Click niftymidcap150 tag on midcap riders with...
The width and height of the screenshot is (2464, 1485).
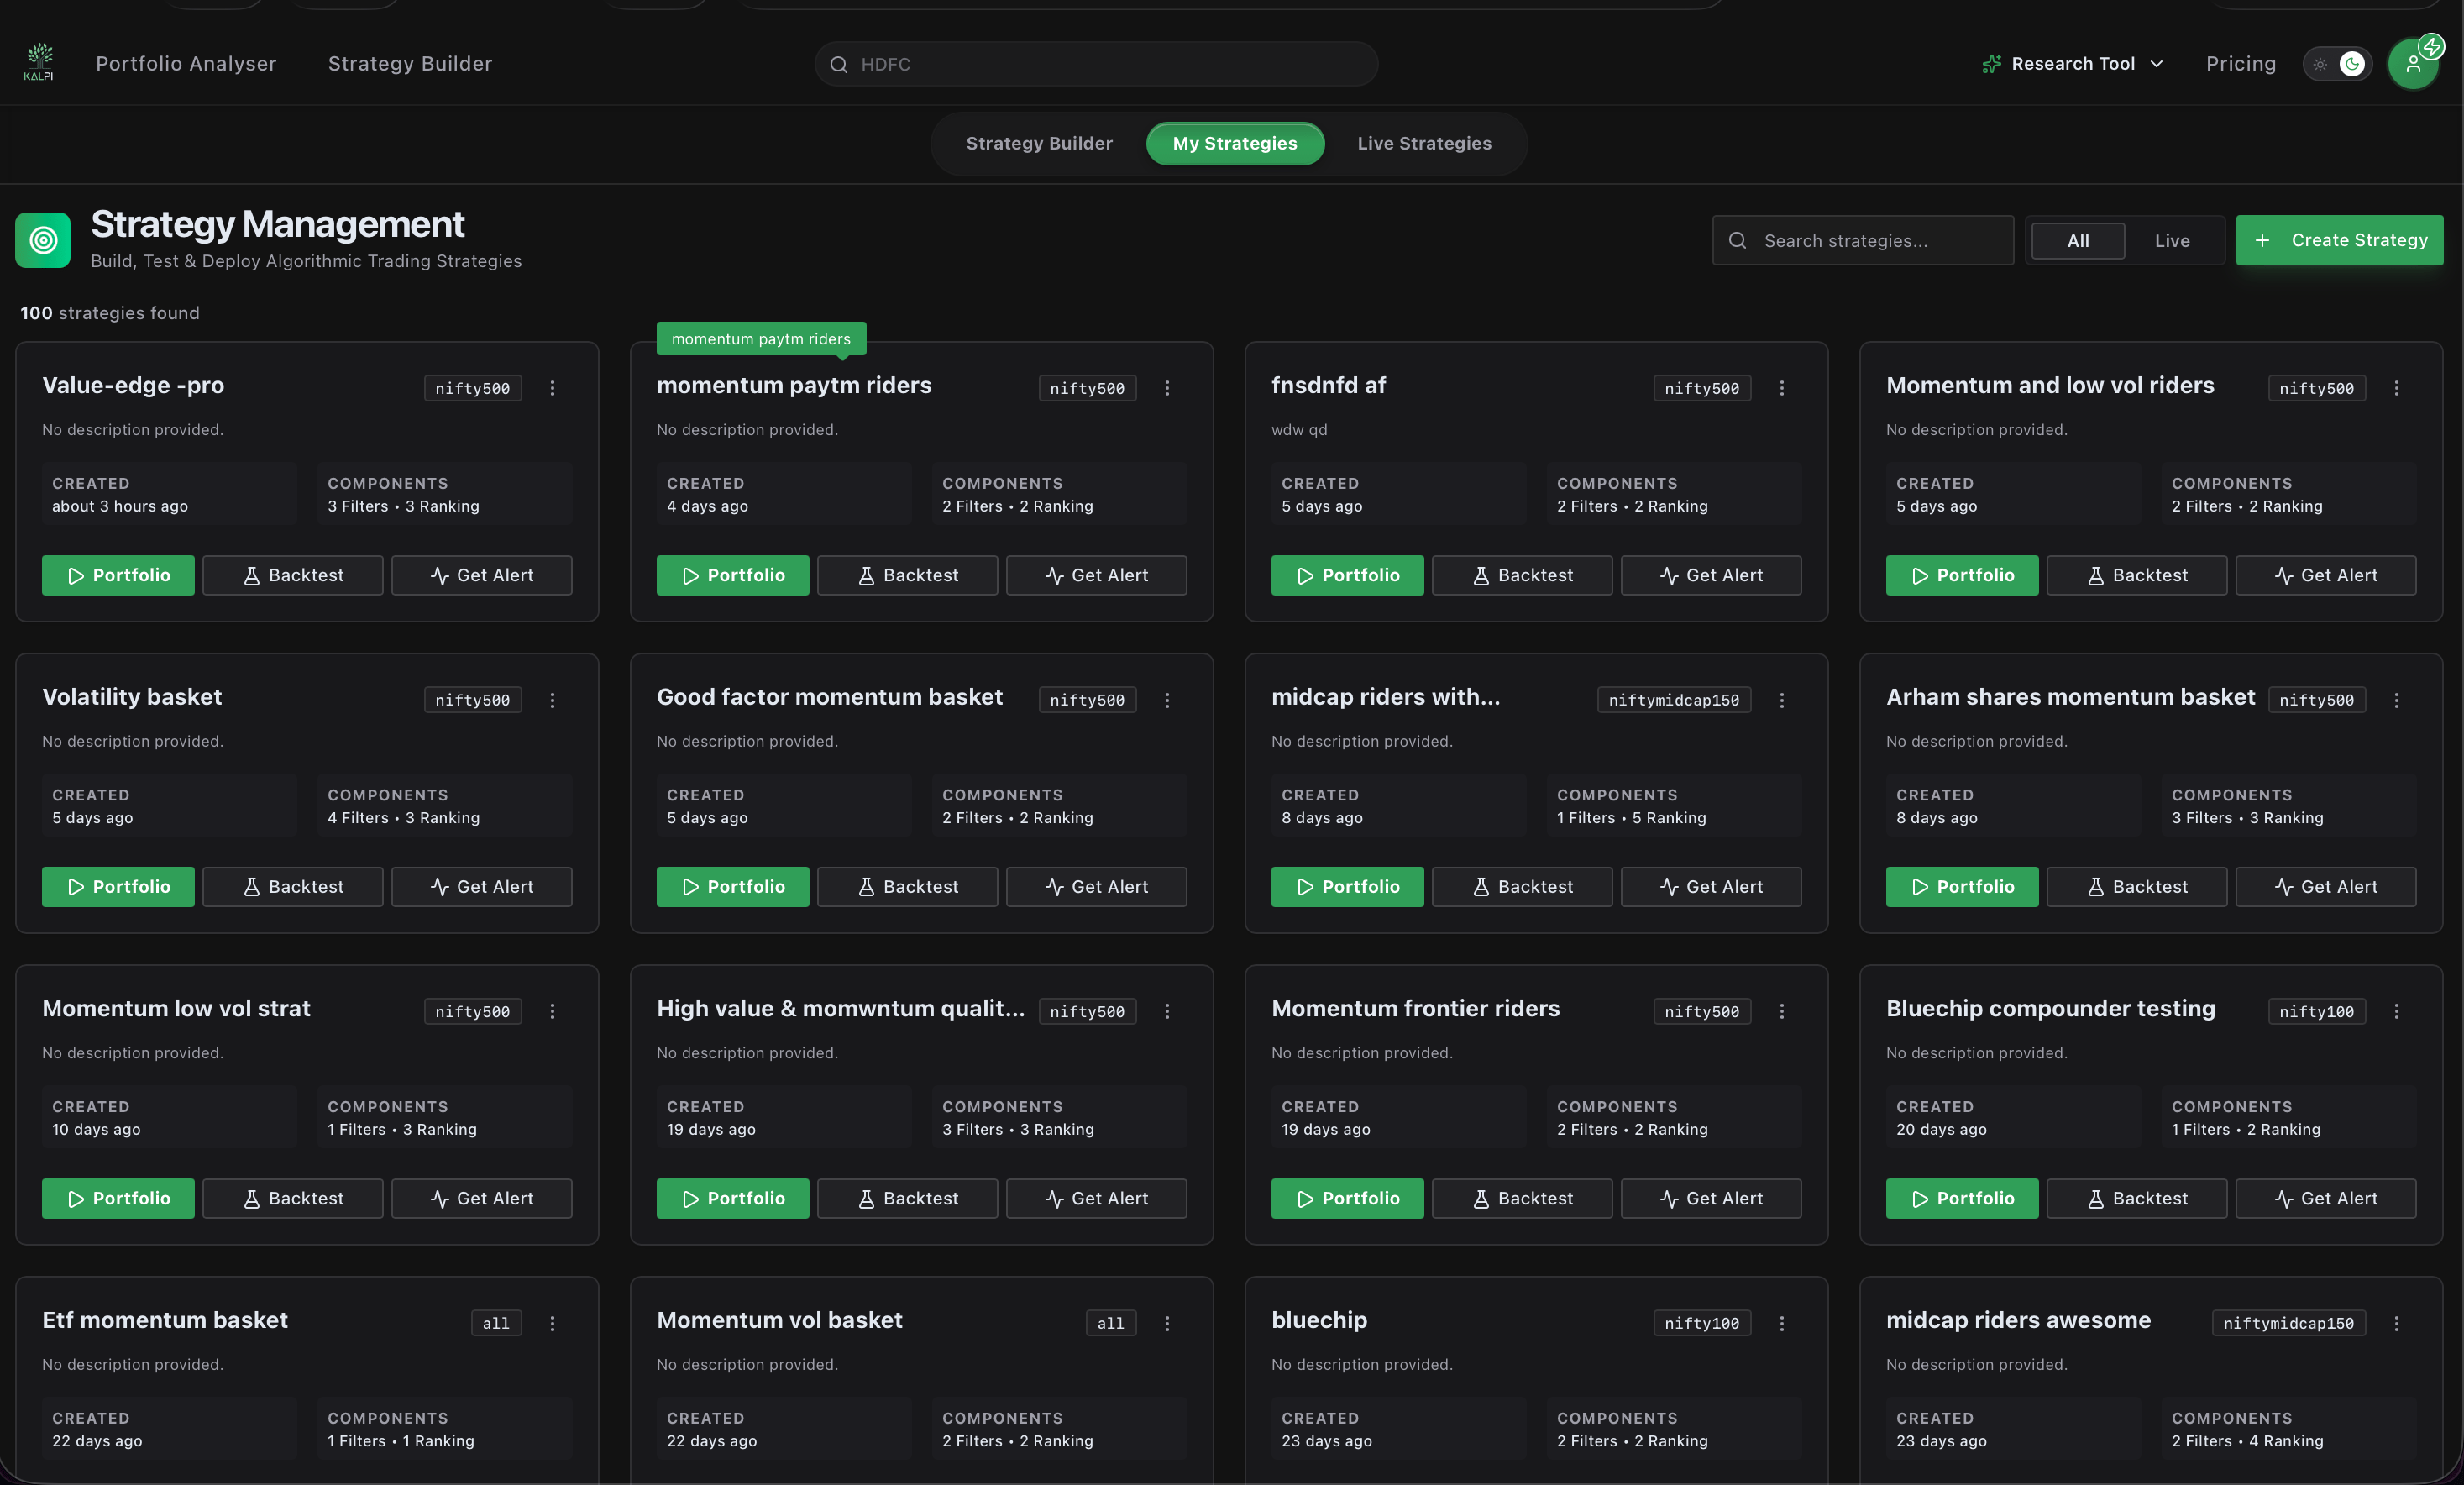click(x=1674, y=700)
